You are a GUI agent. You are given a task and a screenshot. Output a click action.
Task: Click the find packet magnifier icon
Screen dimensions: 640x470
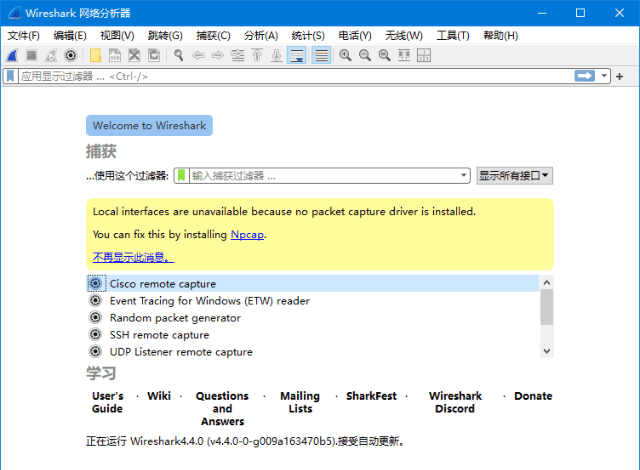[178, 55]
